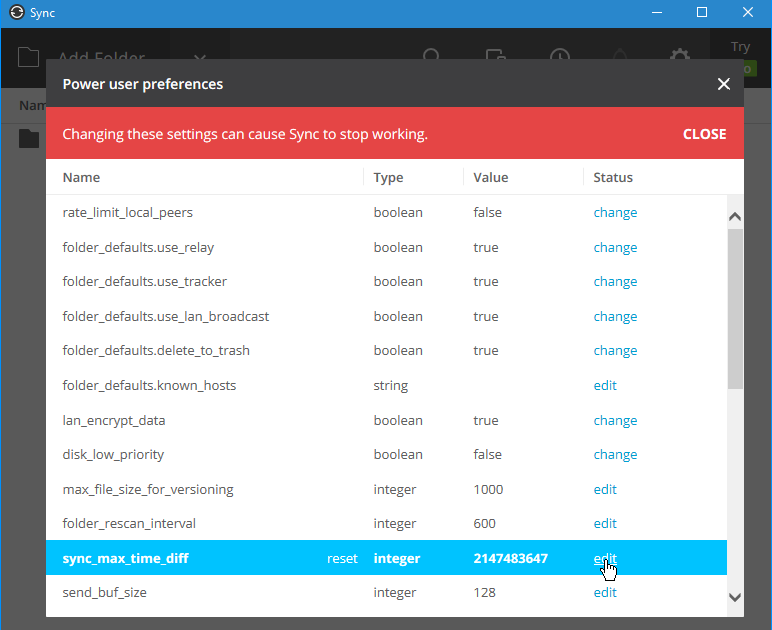This screenshot has height=630, width=772.
Task: Select the lan_encrypt_data name
Action: point(114,420)
